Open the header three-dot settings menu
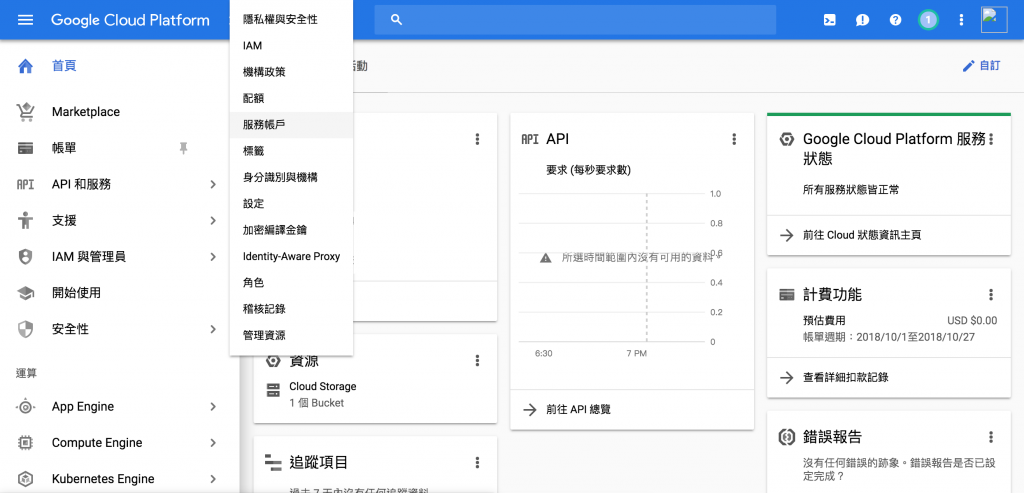The height and width of the screenshot is (493, 1024). 961,20
